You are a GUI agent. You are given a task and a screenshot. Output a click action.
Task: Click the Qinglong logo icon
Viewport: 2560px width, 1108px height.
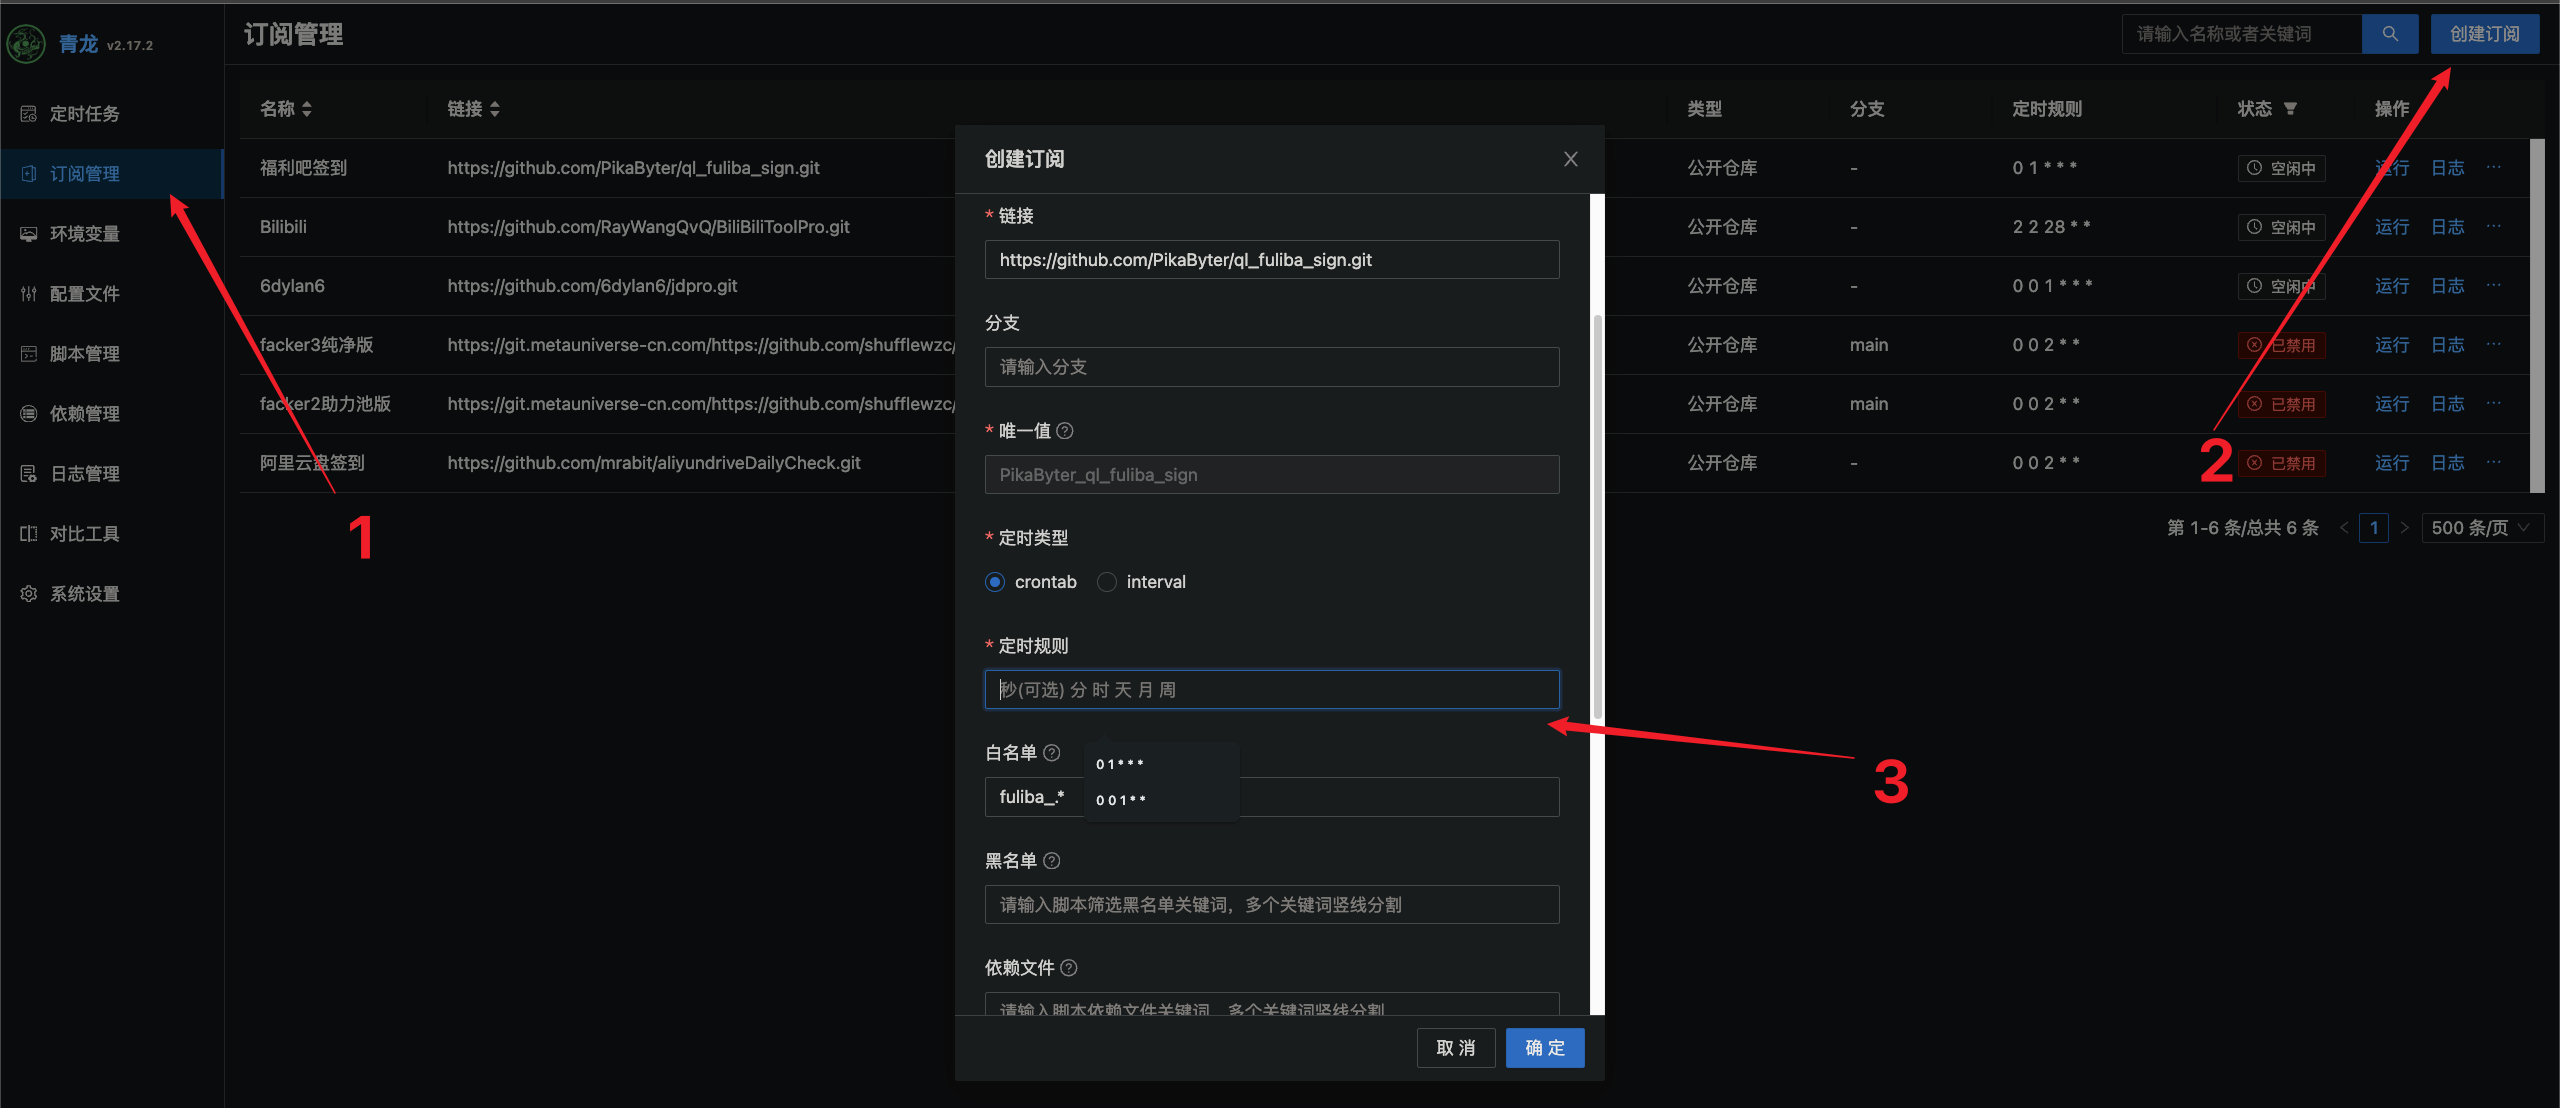(x=26, y=44)
